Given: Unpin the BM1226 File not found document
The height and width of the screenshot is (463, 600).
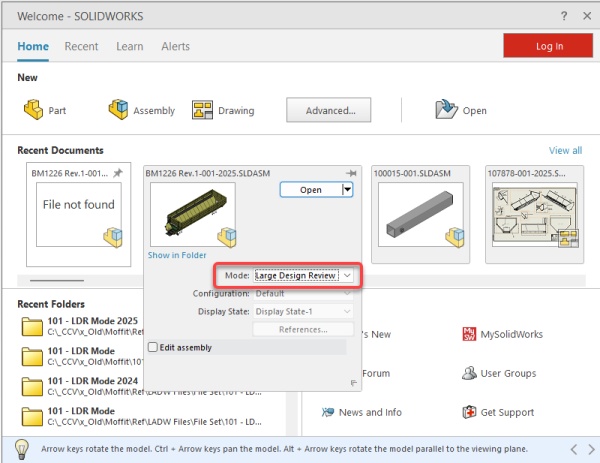Looking at the screenshot, I should [x=118, y=173].
